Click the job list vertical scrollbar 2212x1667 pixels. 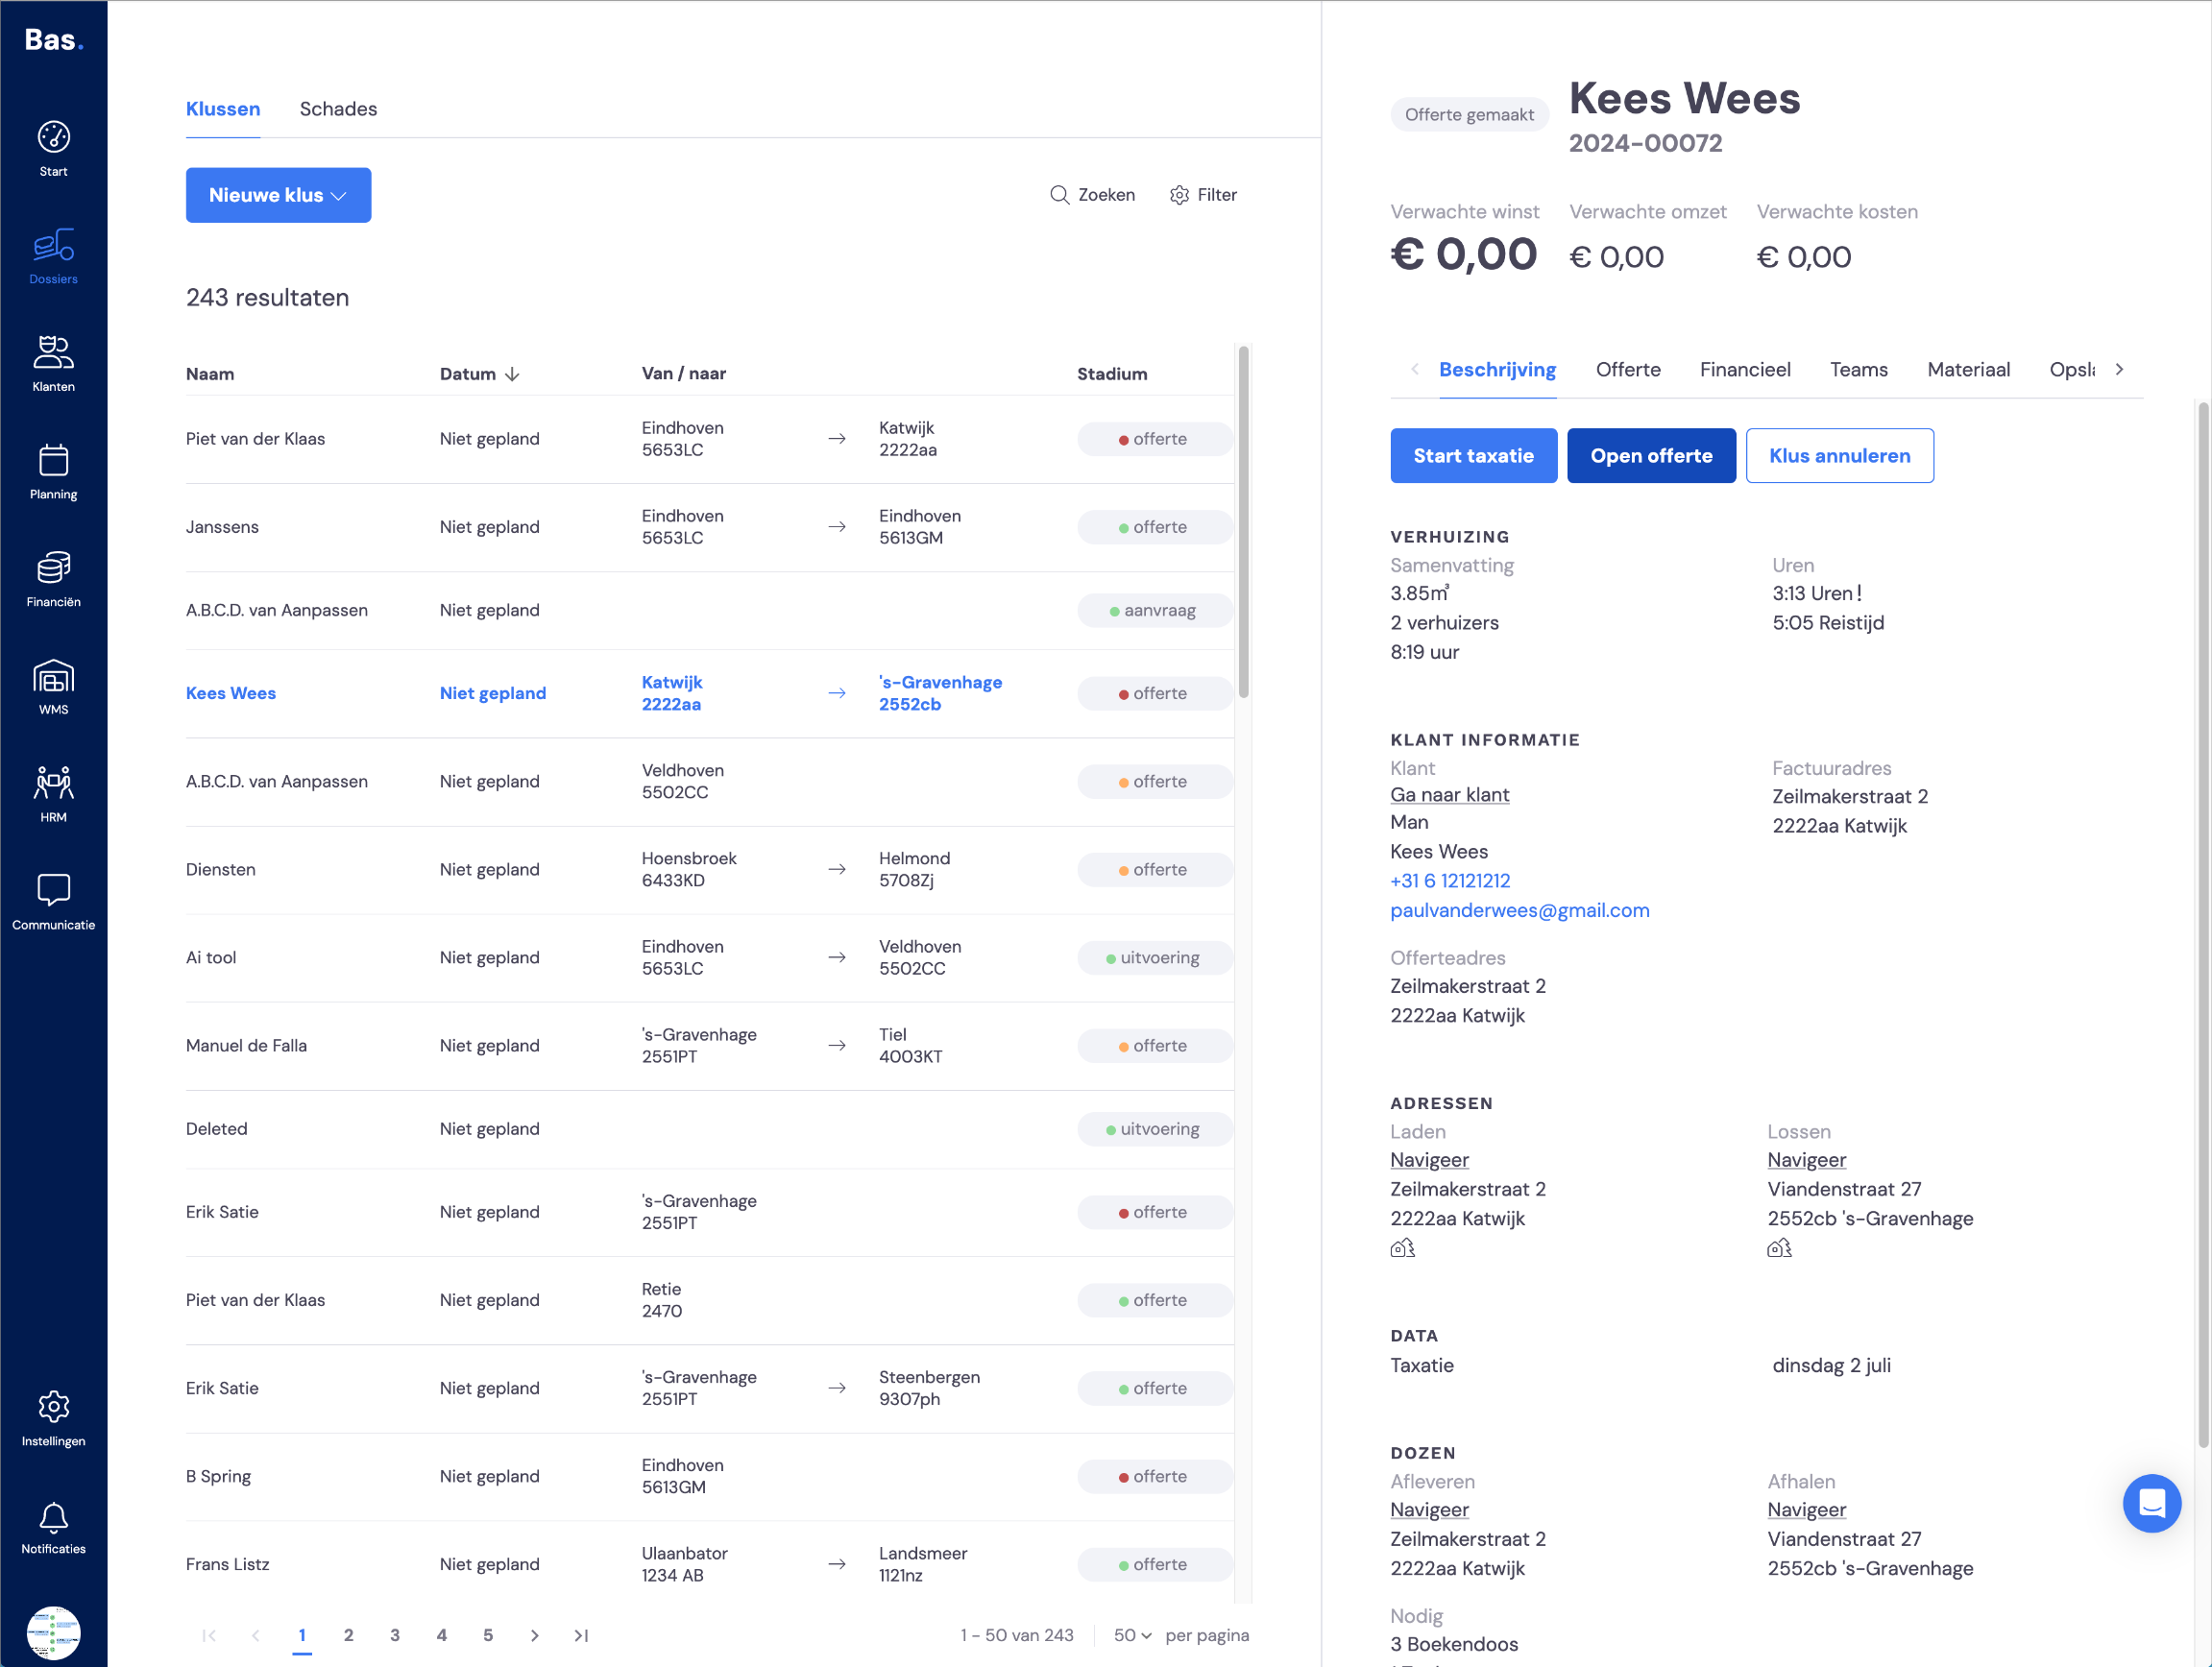pos(1243,521)
